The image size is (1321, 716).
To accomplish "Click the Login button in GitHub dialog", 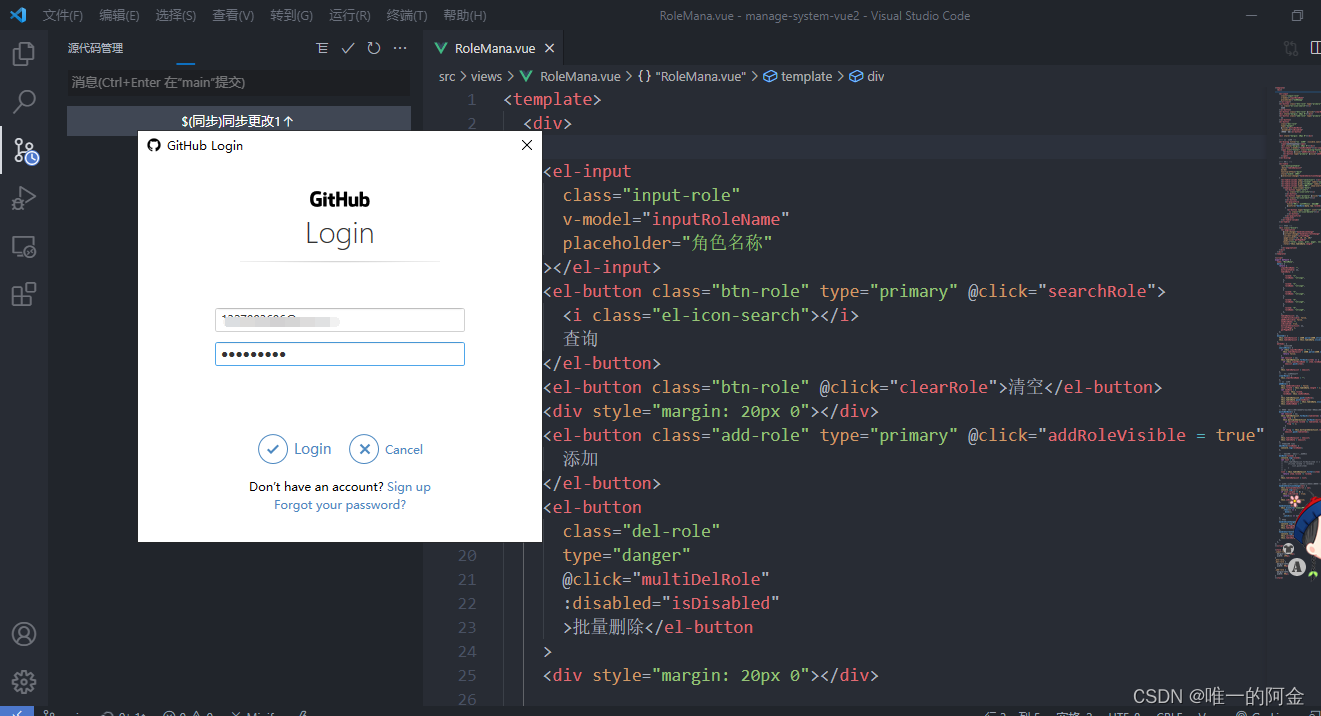I will [295, 449].
